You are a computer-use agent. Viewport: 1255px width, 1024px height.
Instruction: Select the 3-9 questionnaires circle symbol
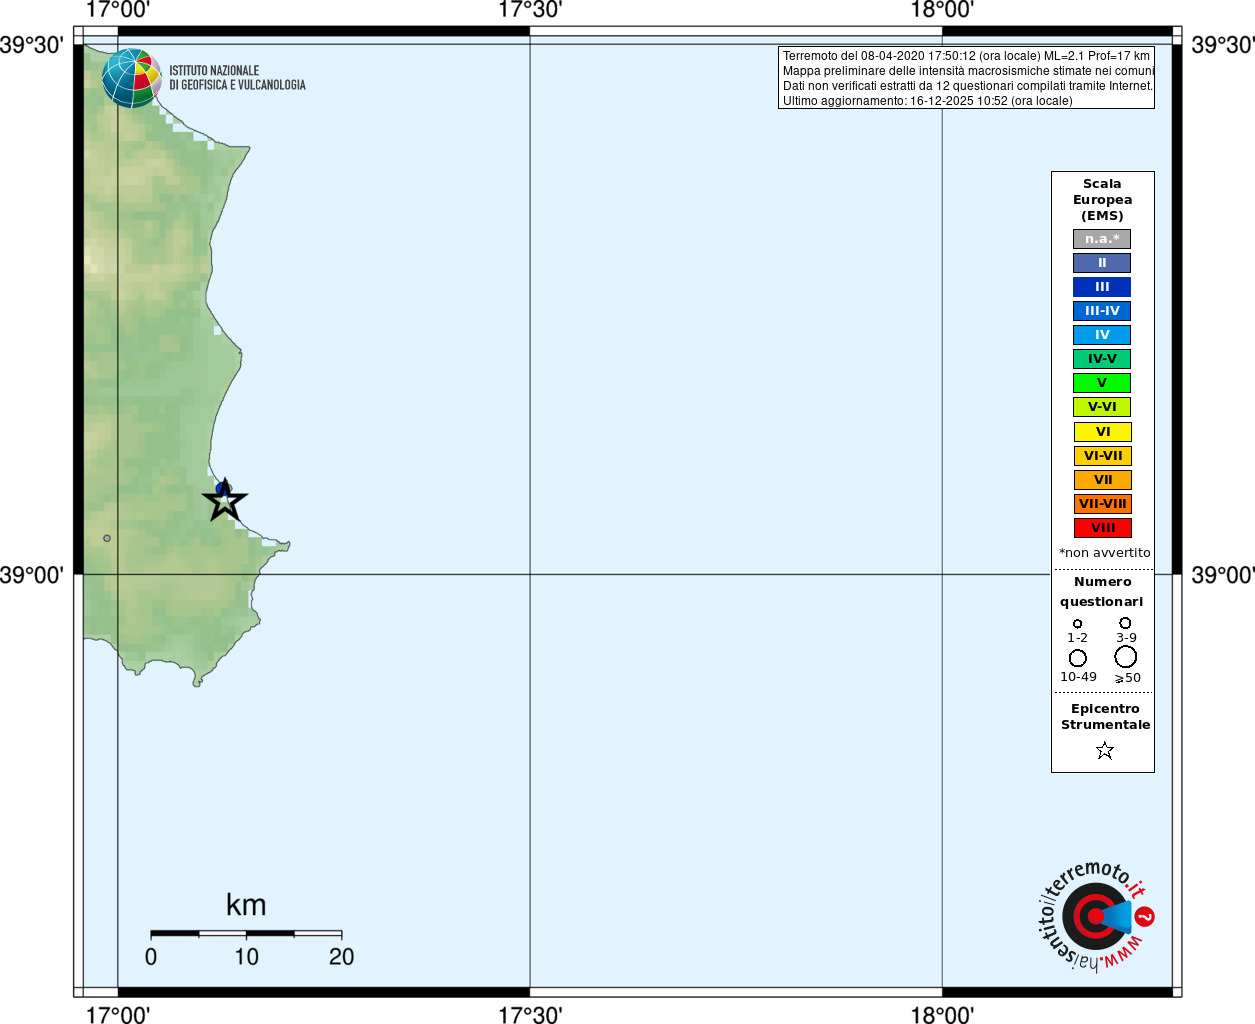click(x=1125, y=622)
